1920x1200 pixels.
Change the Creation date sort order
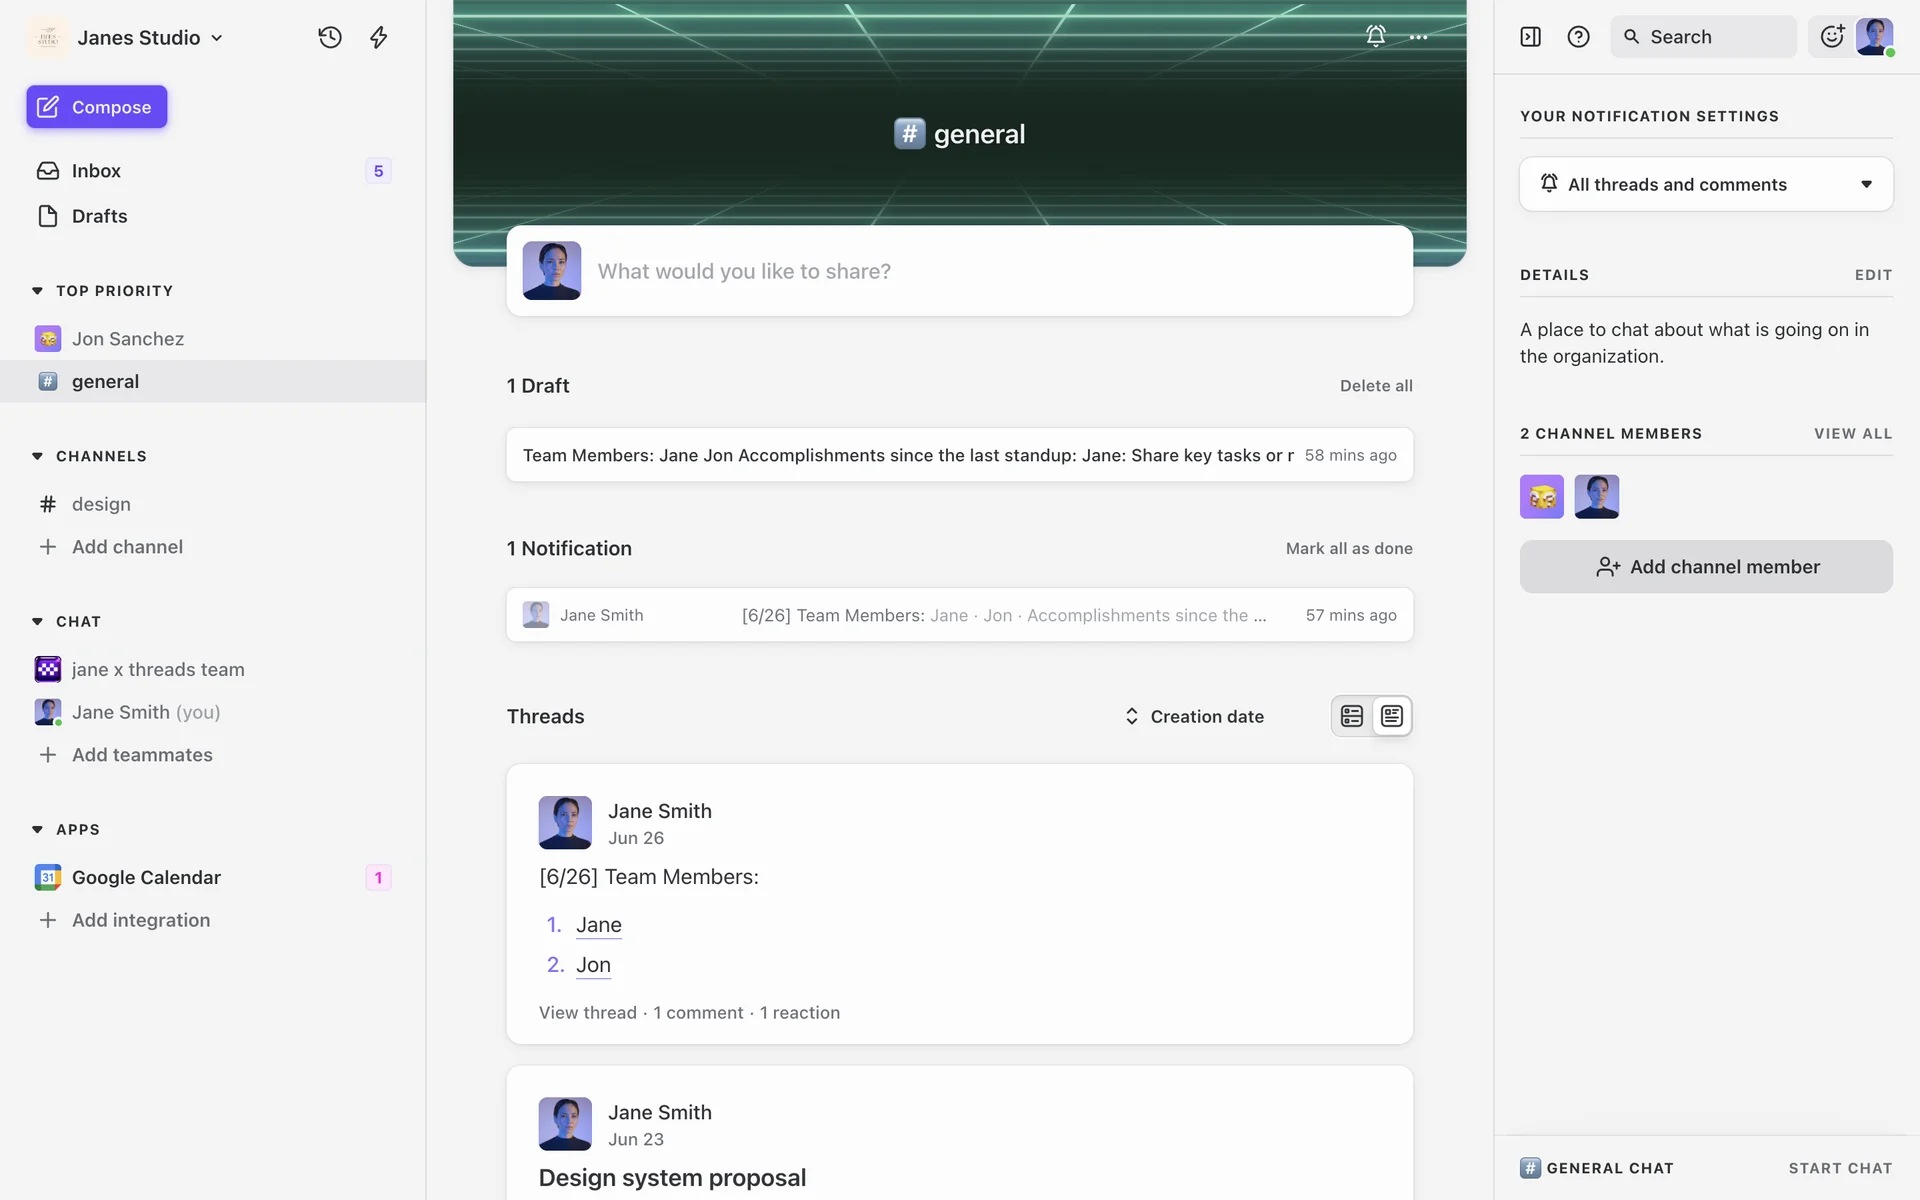pos(1194,716)
